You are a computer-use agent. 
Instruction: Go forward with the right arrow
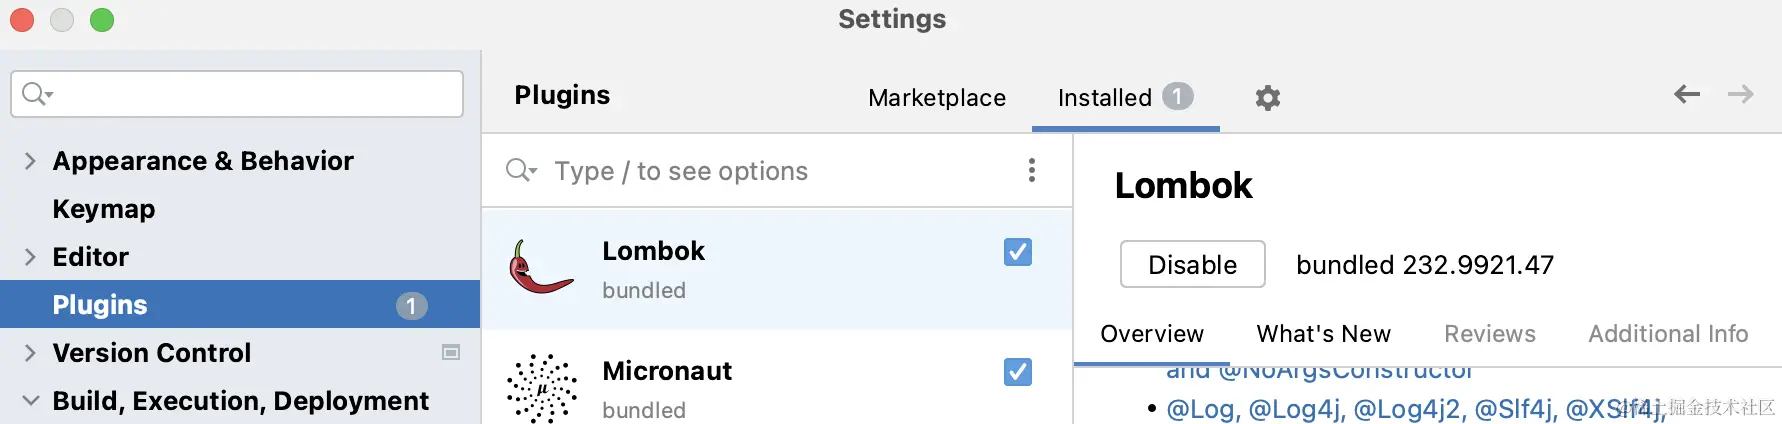pos(1741,94)
